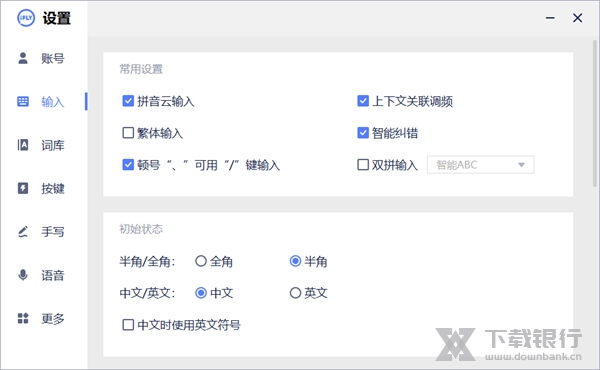Screen dimensions: 600x370
Task: Select the 全角 radio button
Action: pyautogui.click(x=201, y=261)
